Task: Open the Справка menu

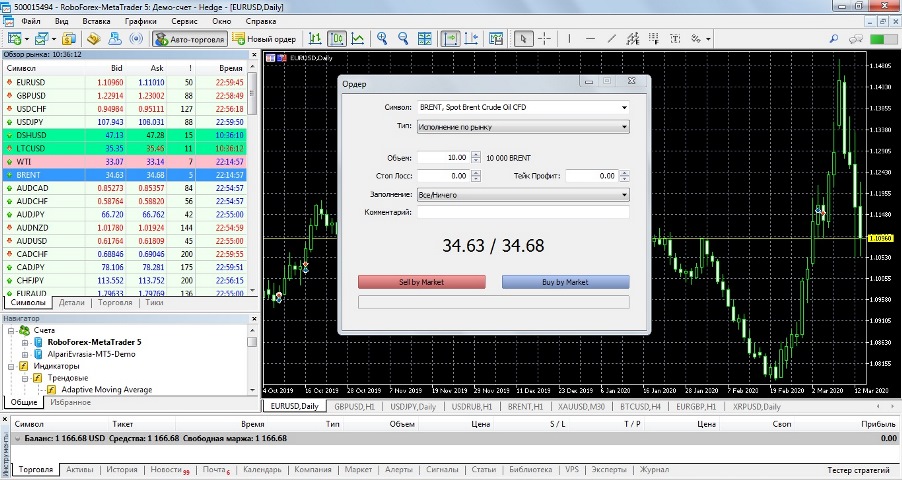Action: point(261,21)
